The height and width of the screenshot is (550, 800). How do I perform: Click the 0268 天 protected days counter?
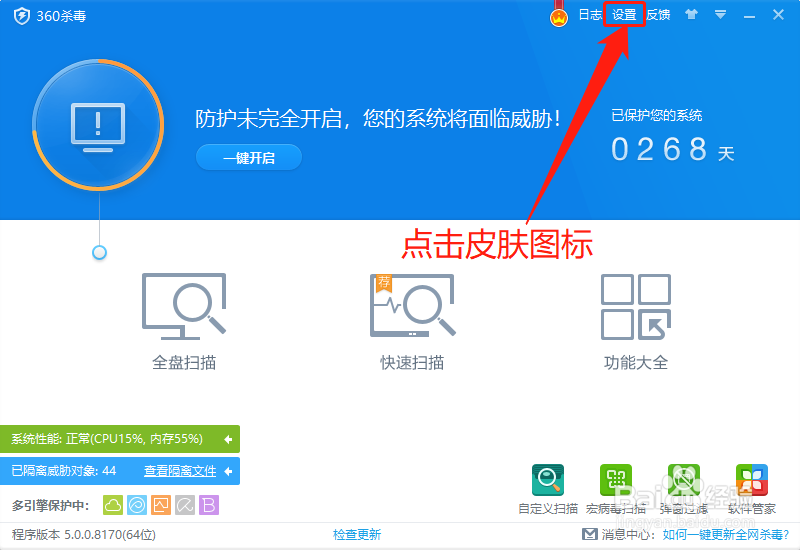(672, 150)
